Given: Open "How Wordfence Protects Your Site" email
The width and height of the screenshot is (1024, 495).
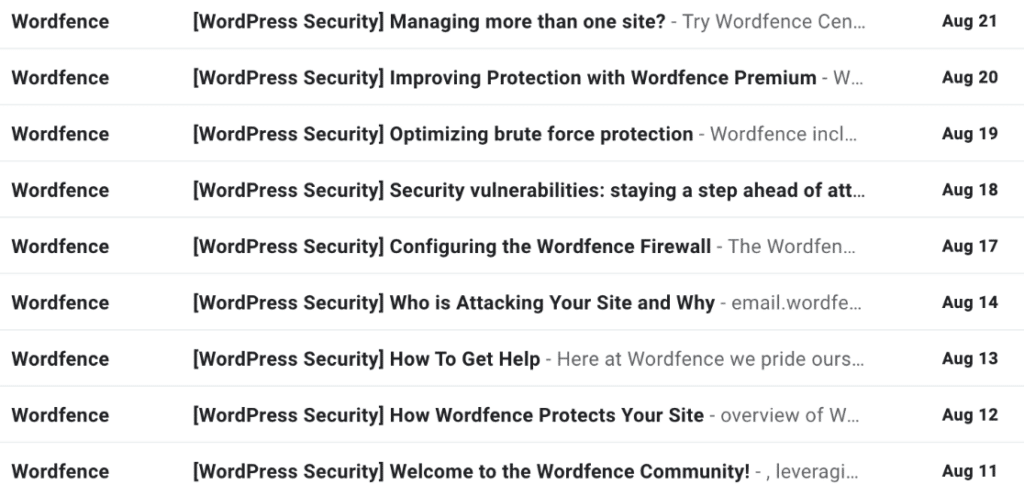Looking at the screenshot, I should (x=546, y=415).
